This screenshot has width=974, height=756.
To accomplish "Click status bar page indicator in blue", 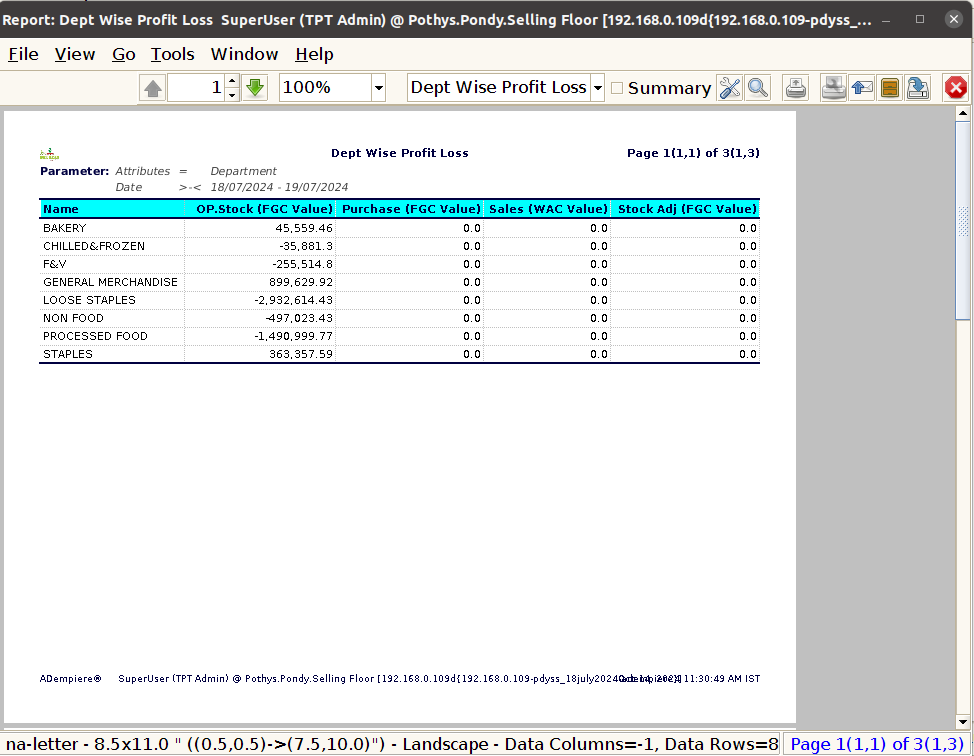I will (876, 744).
